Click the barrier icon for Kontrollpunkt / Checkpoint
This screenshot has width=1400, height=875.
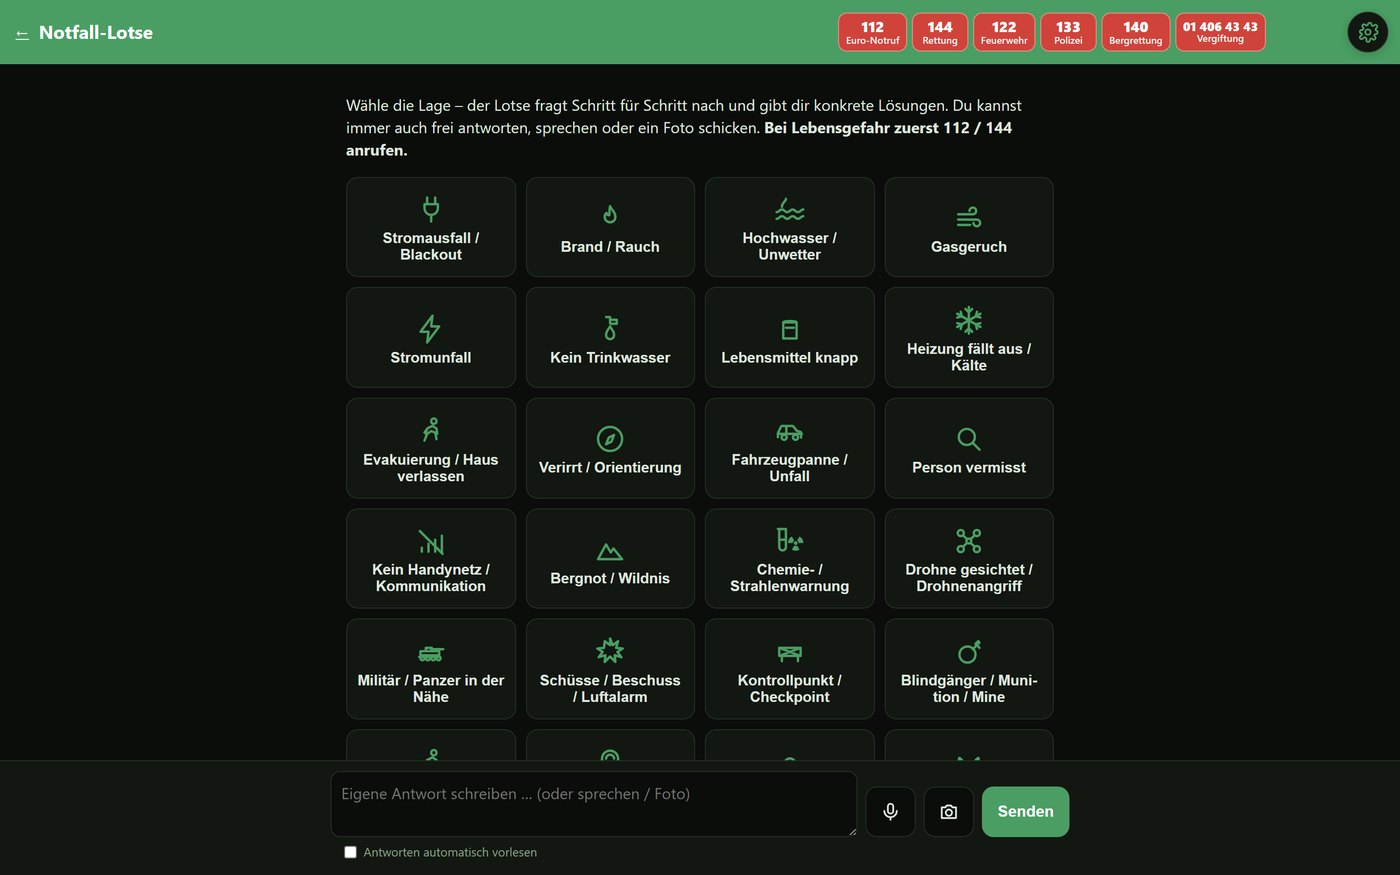pos(790,653)
